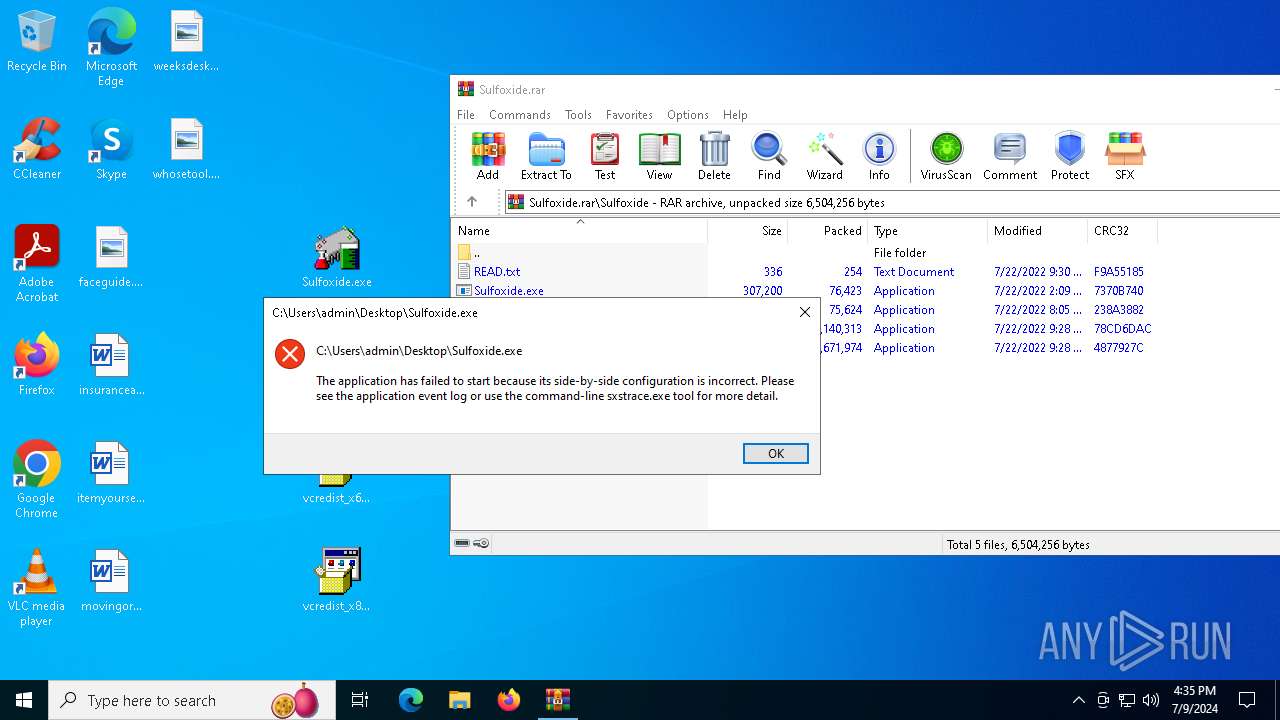This screenshot has width=1280, height=720.
Task: Select the Google Chrome desktop shortcut
Action: (37, 480)
